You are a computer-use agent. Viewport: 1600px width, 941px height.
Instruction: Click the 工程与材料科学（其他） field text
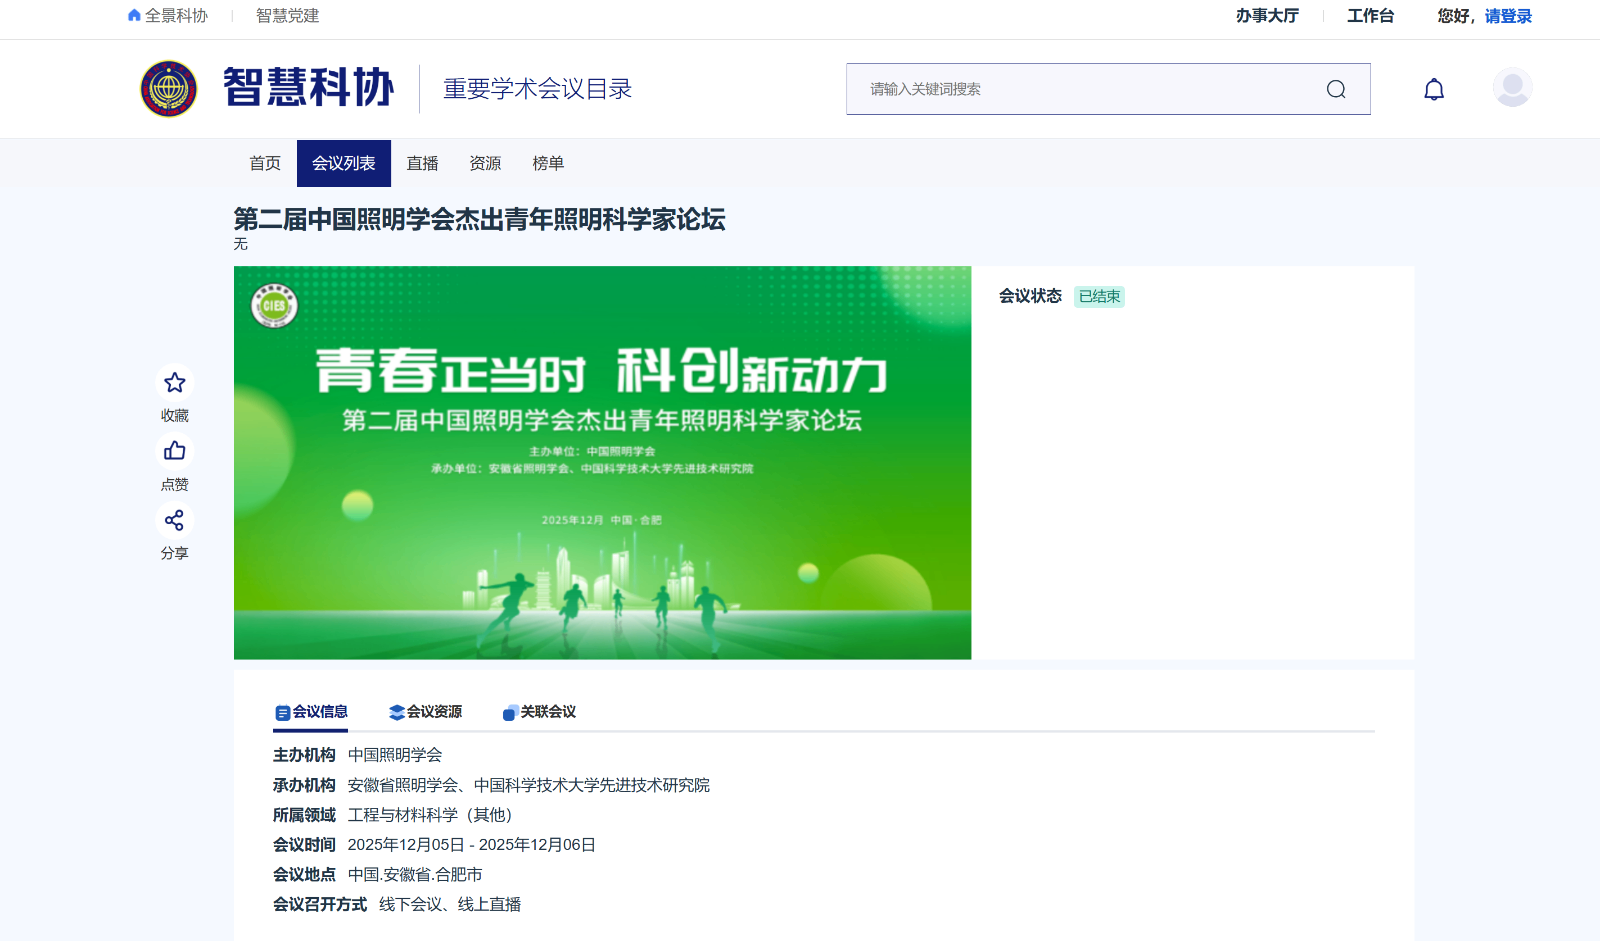pyautogui.click(x=431, y=815)
